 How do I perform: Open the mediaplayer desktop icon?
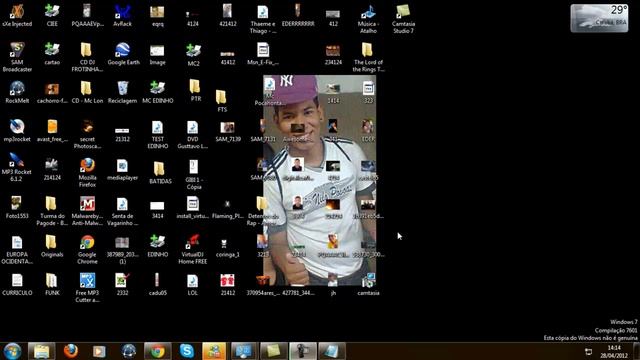tap(122, 169)
